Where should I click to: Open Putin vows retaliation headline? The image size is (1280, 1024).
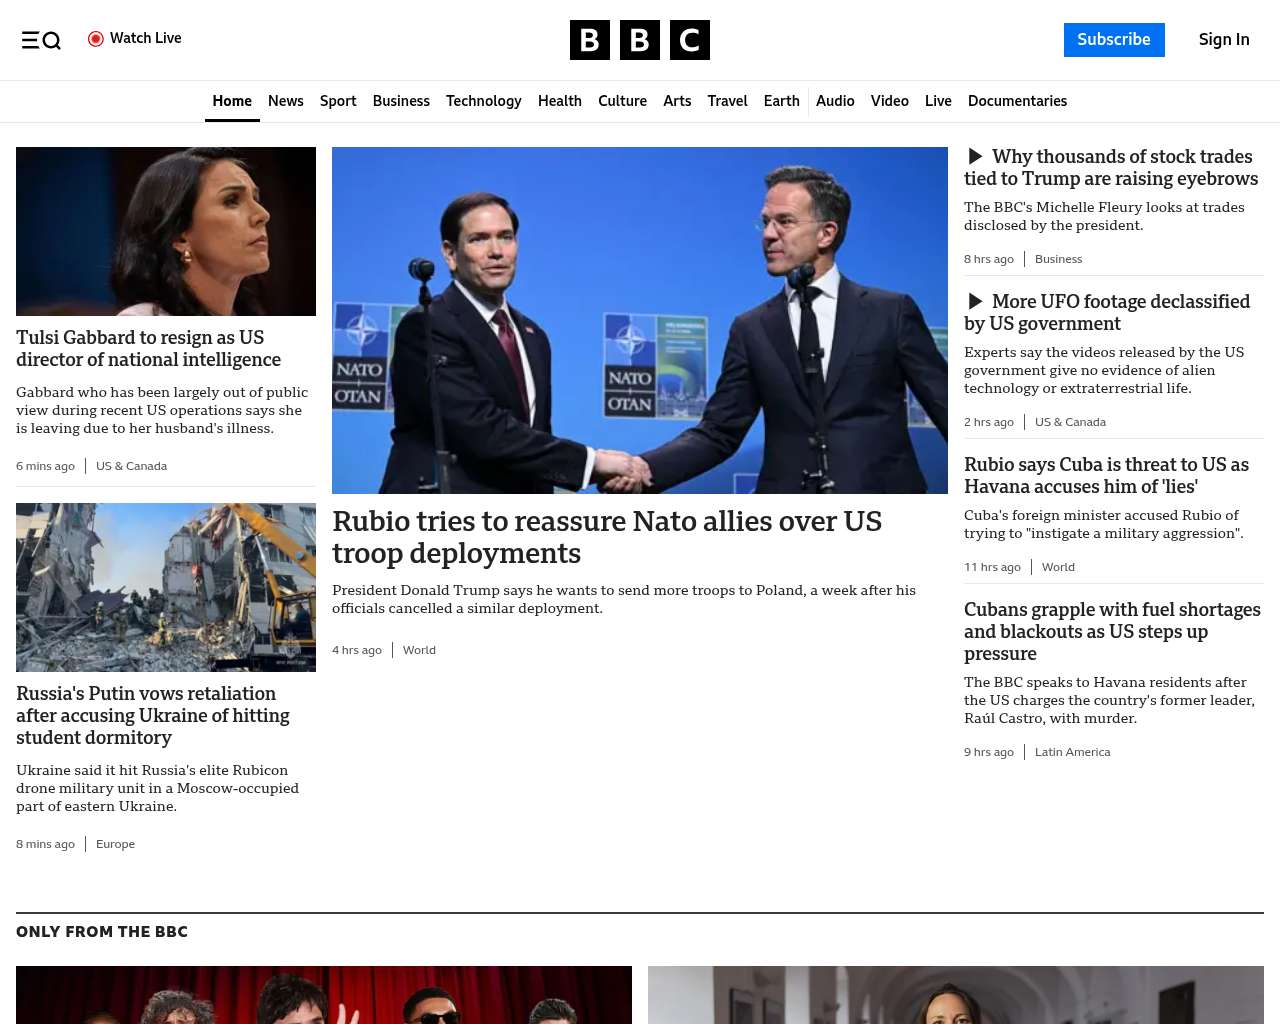pos(153,715)
